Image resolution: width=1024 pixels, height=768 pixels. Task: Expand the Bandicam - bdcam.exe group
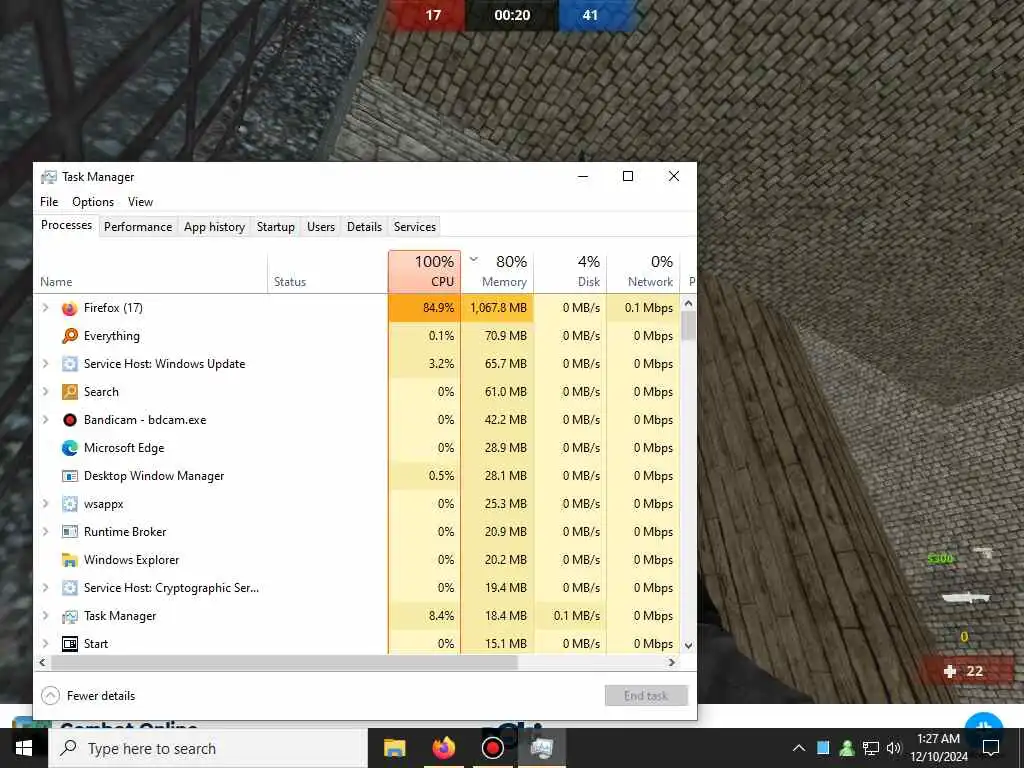coord(45,420)
